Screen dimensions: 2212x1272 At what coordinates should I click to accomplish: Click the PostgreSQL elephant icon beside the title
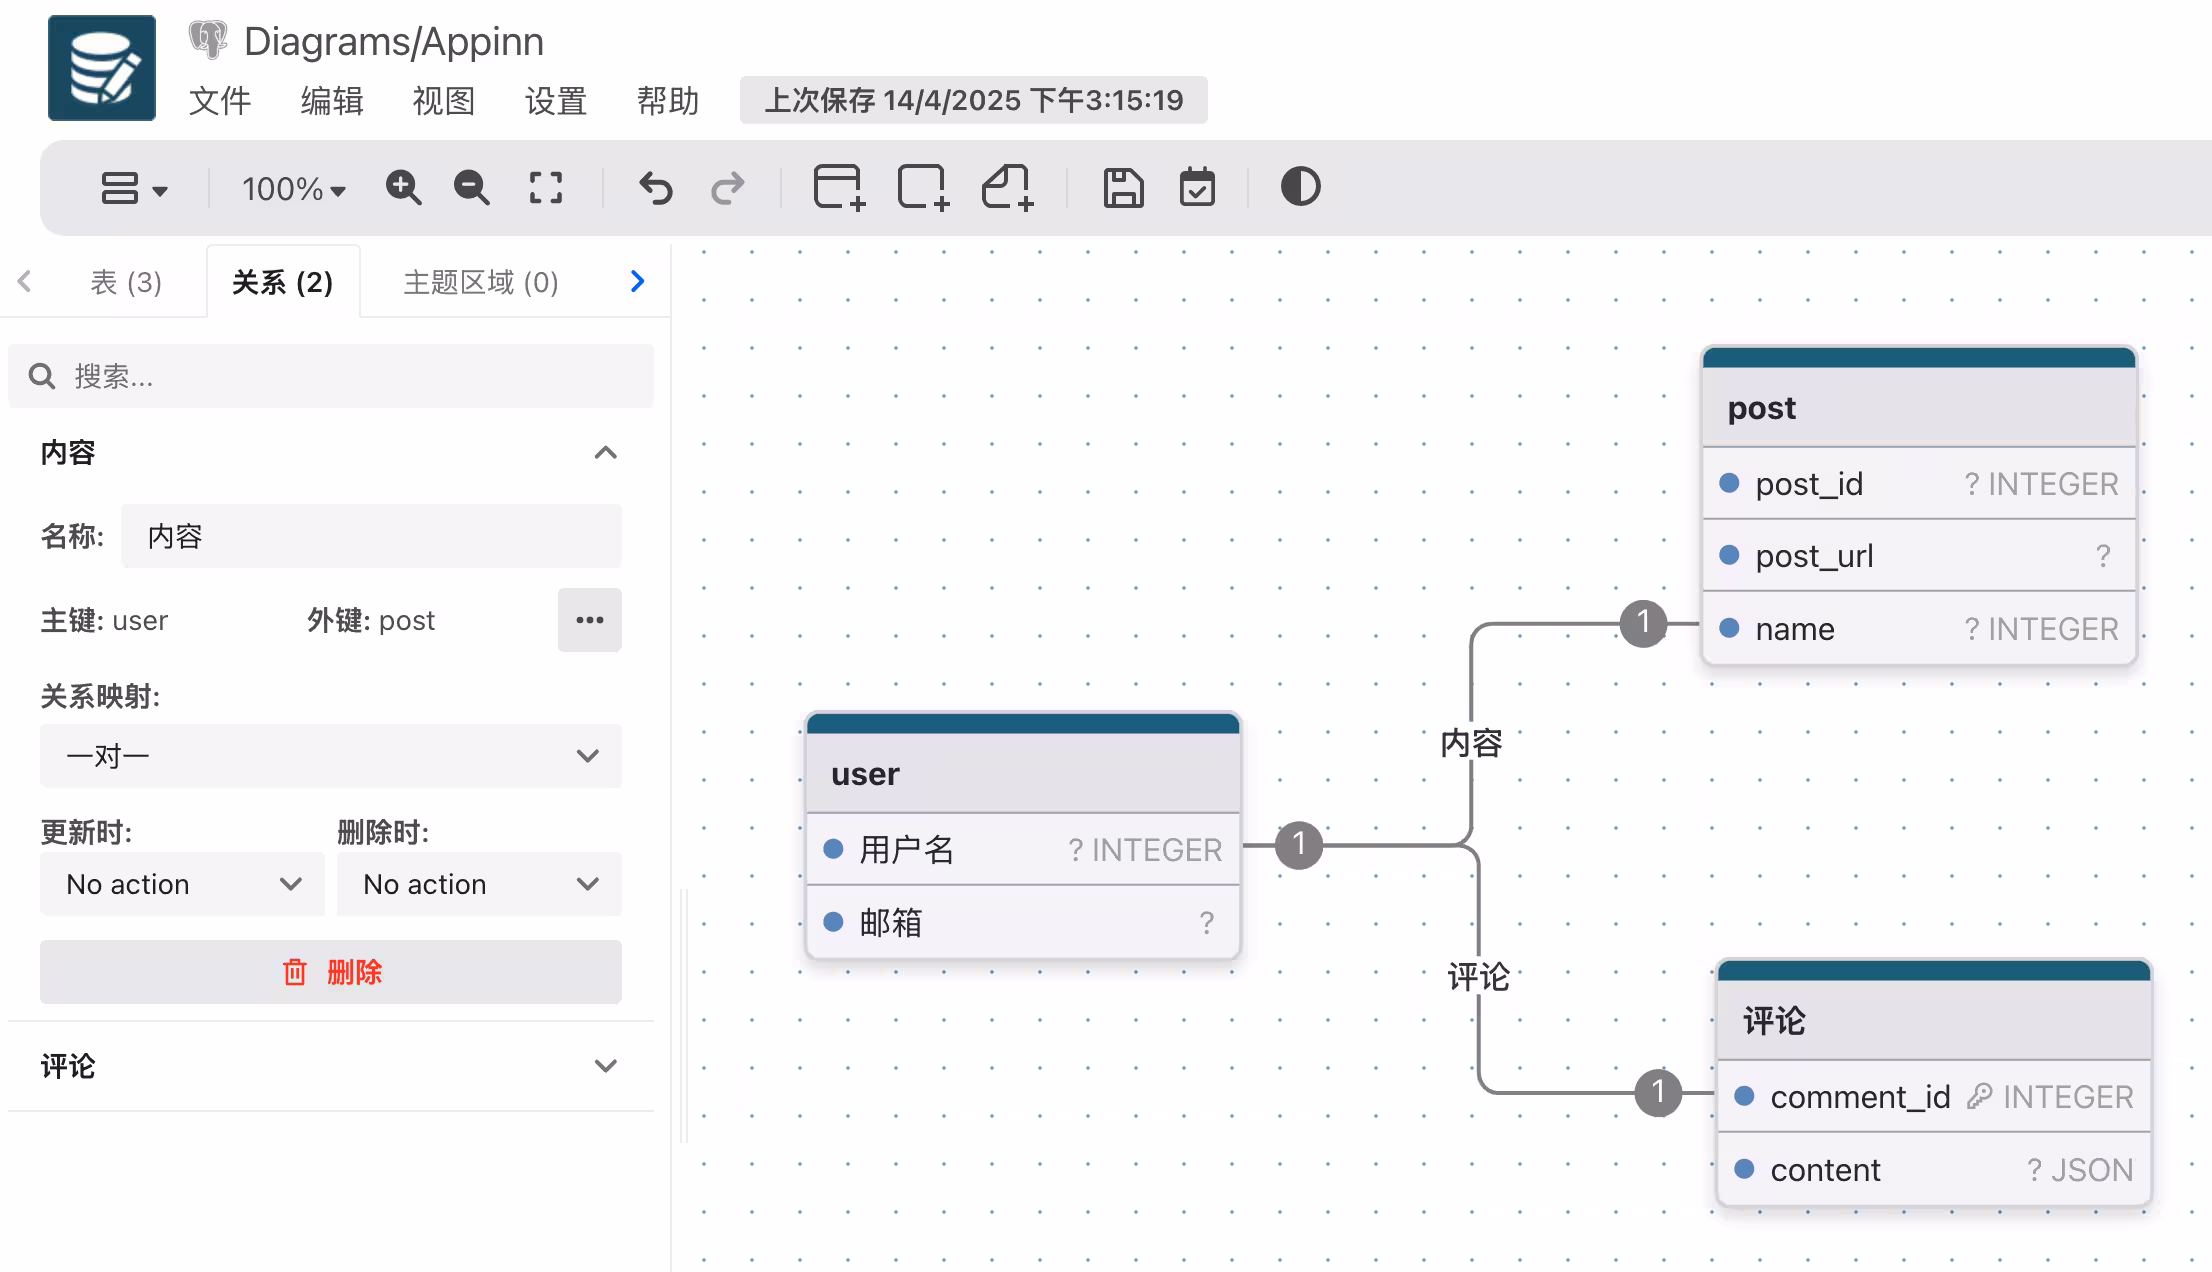tap(208, 40)
